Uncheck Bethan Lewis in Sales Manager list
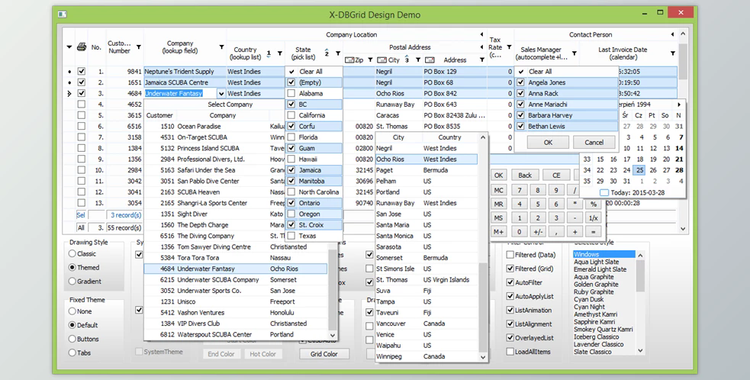The image size is (750, 380). tap(521, 126)
